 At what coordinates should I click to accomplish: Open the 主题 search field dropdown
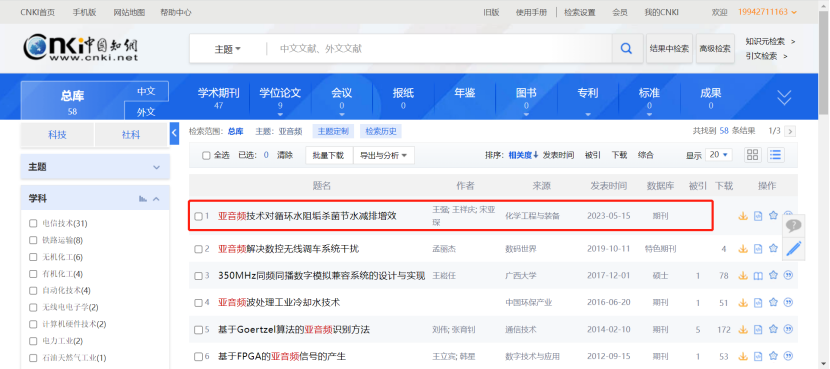[228, 49]
